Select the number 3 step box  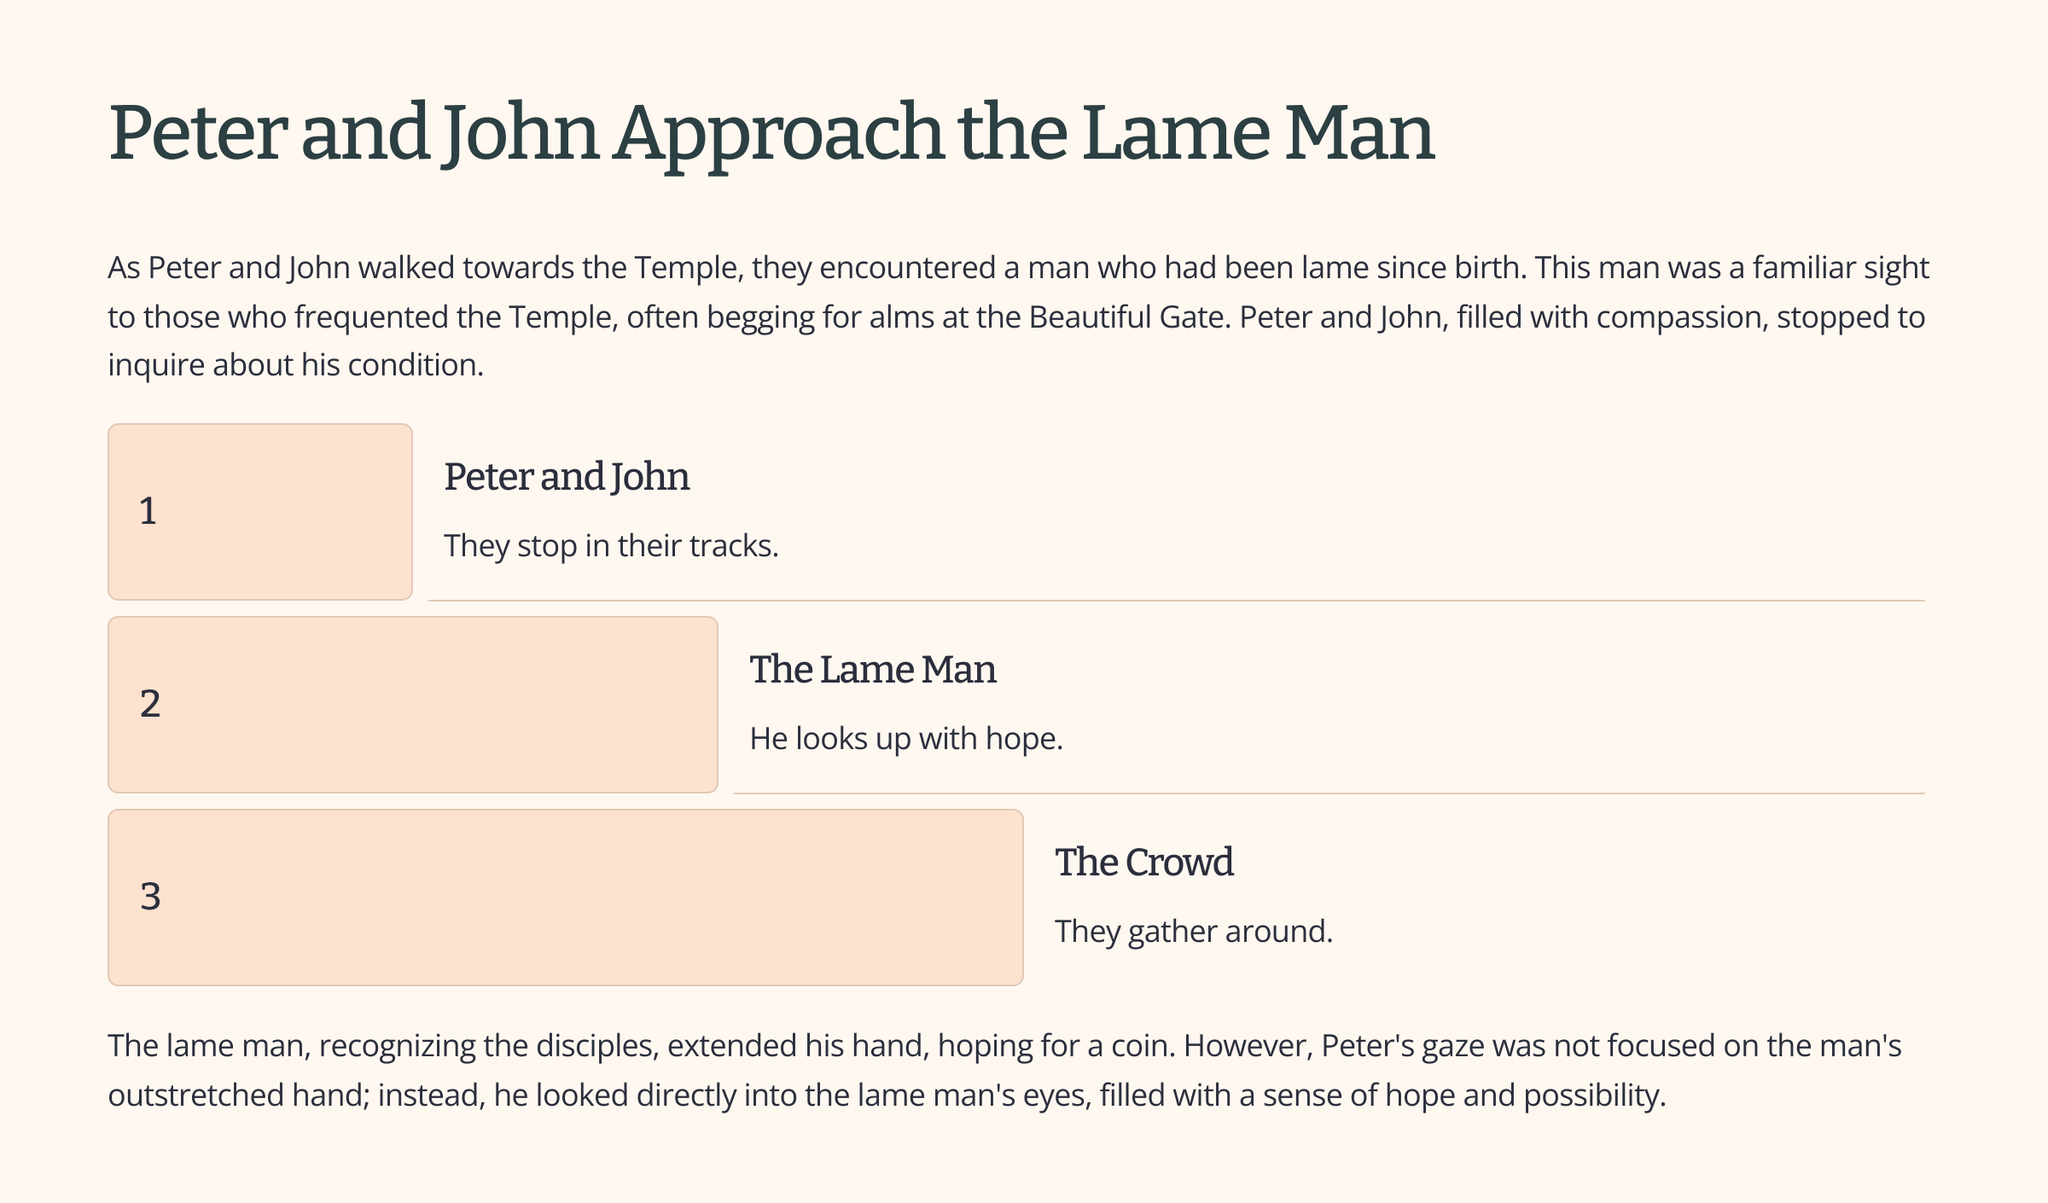tap(565, 897)
